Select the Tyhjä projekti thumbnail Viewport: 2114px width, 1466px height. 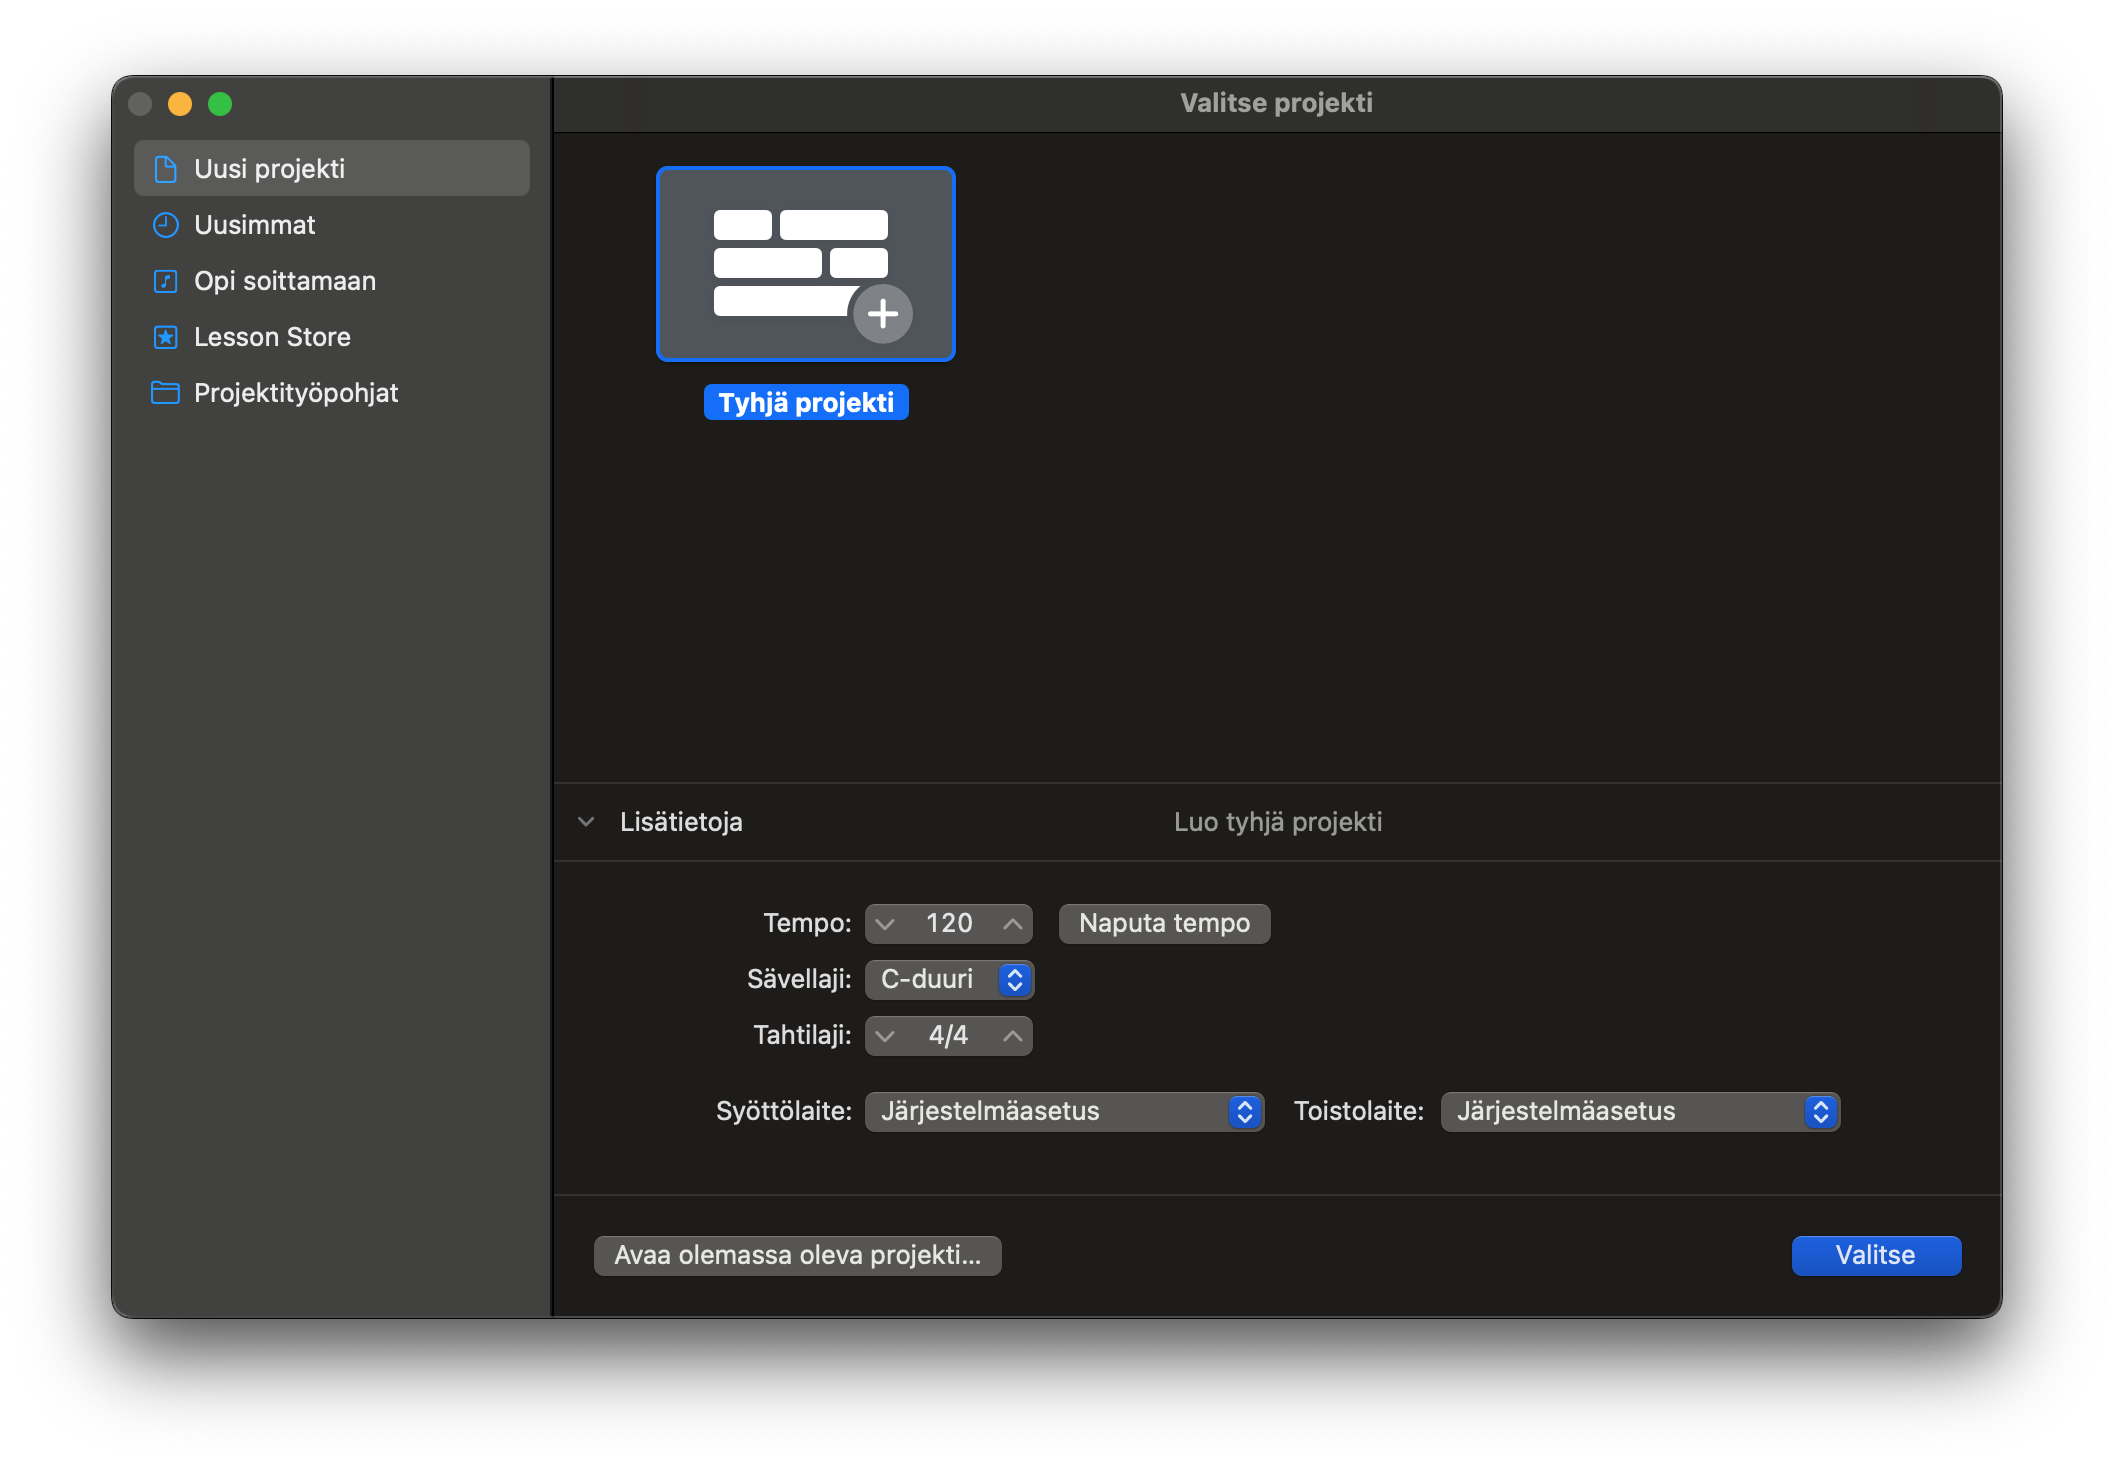805,264
